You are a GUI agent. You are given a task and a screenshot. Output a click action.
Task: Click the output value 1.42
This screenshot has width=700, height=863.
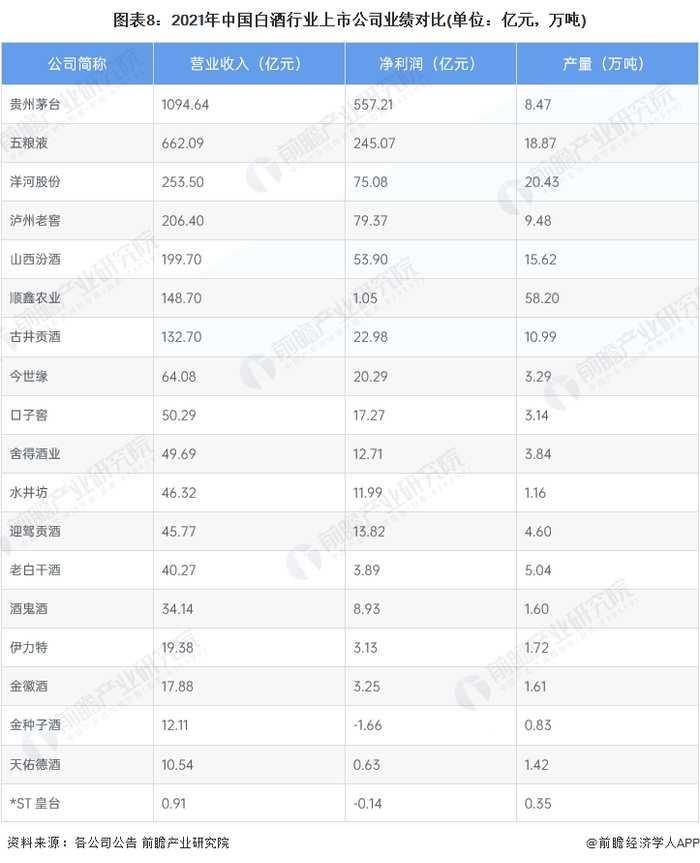click(537, 764)
